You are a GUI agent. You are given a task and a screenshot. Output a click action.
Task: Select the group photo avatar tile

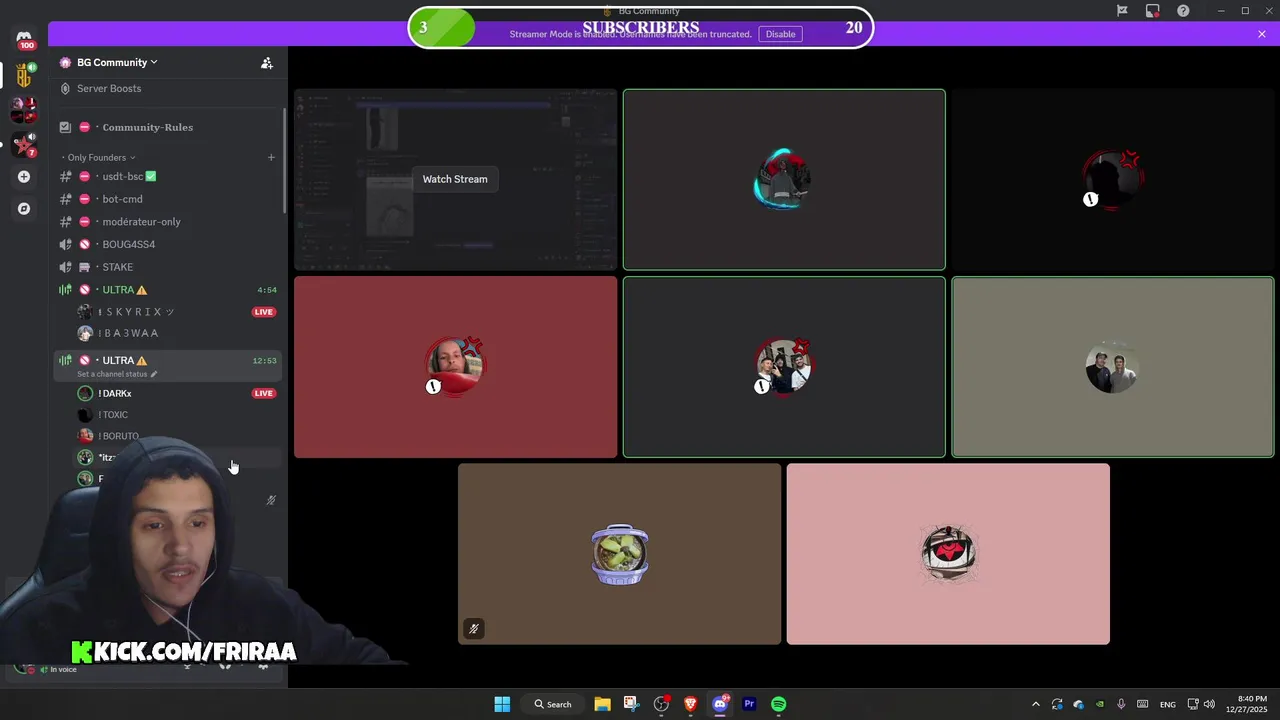[x=784, y=367]
